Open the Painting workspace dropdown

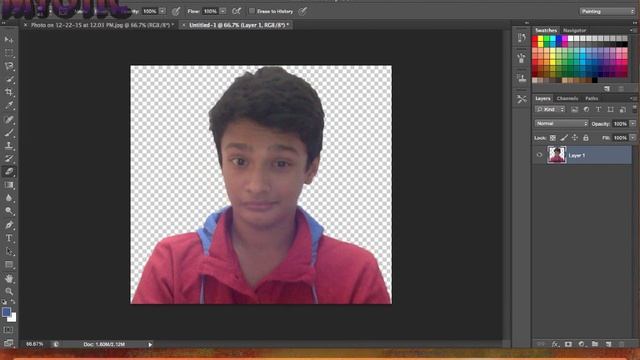tap(607, 11)
